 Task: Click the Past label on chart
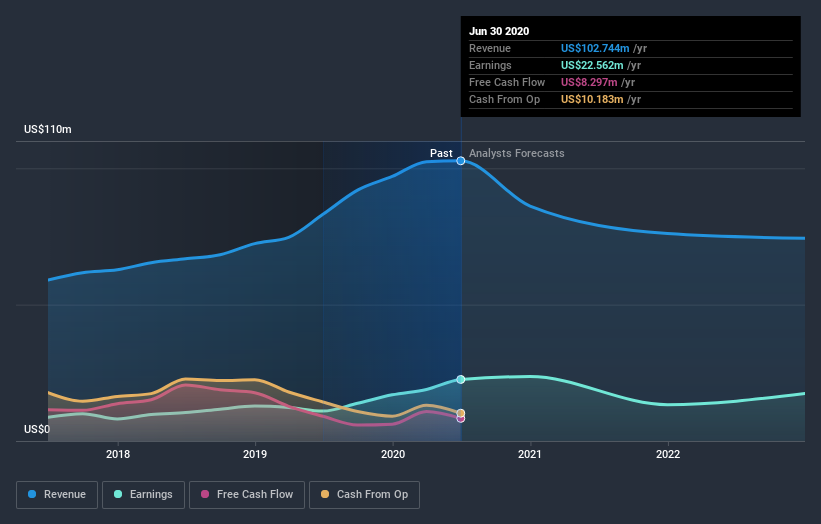tap(441, 153)
